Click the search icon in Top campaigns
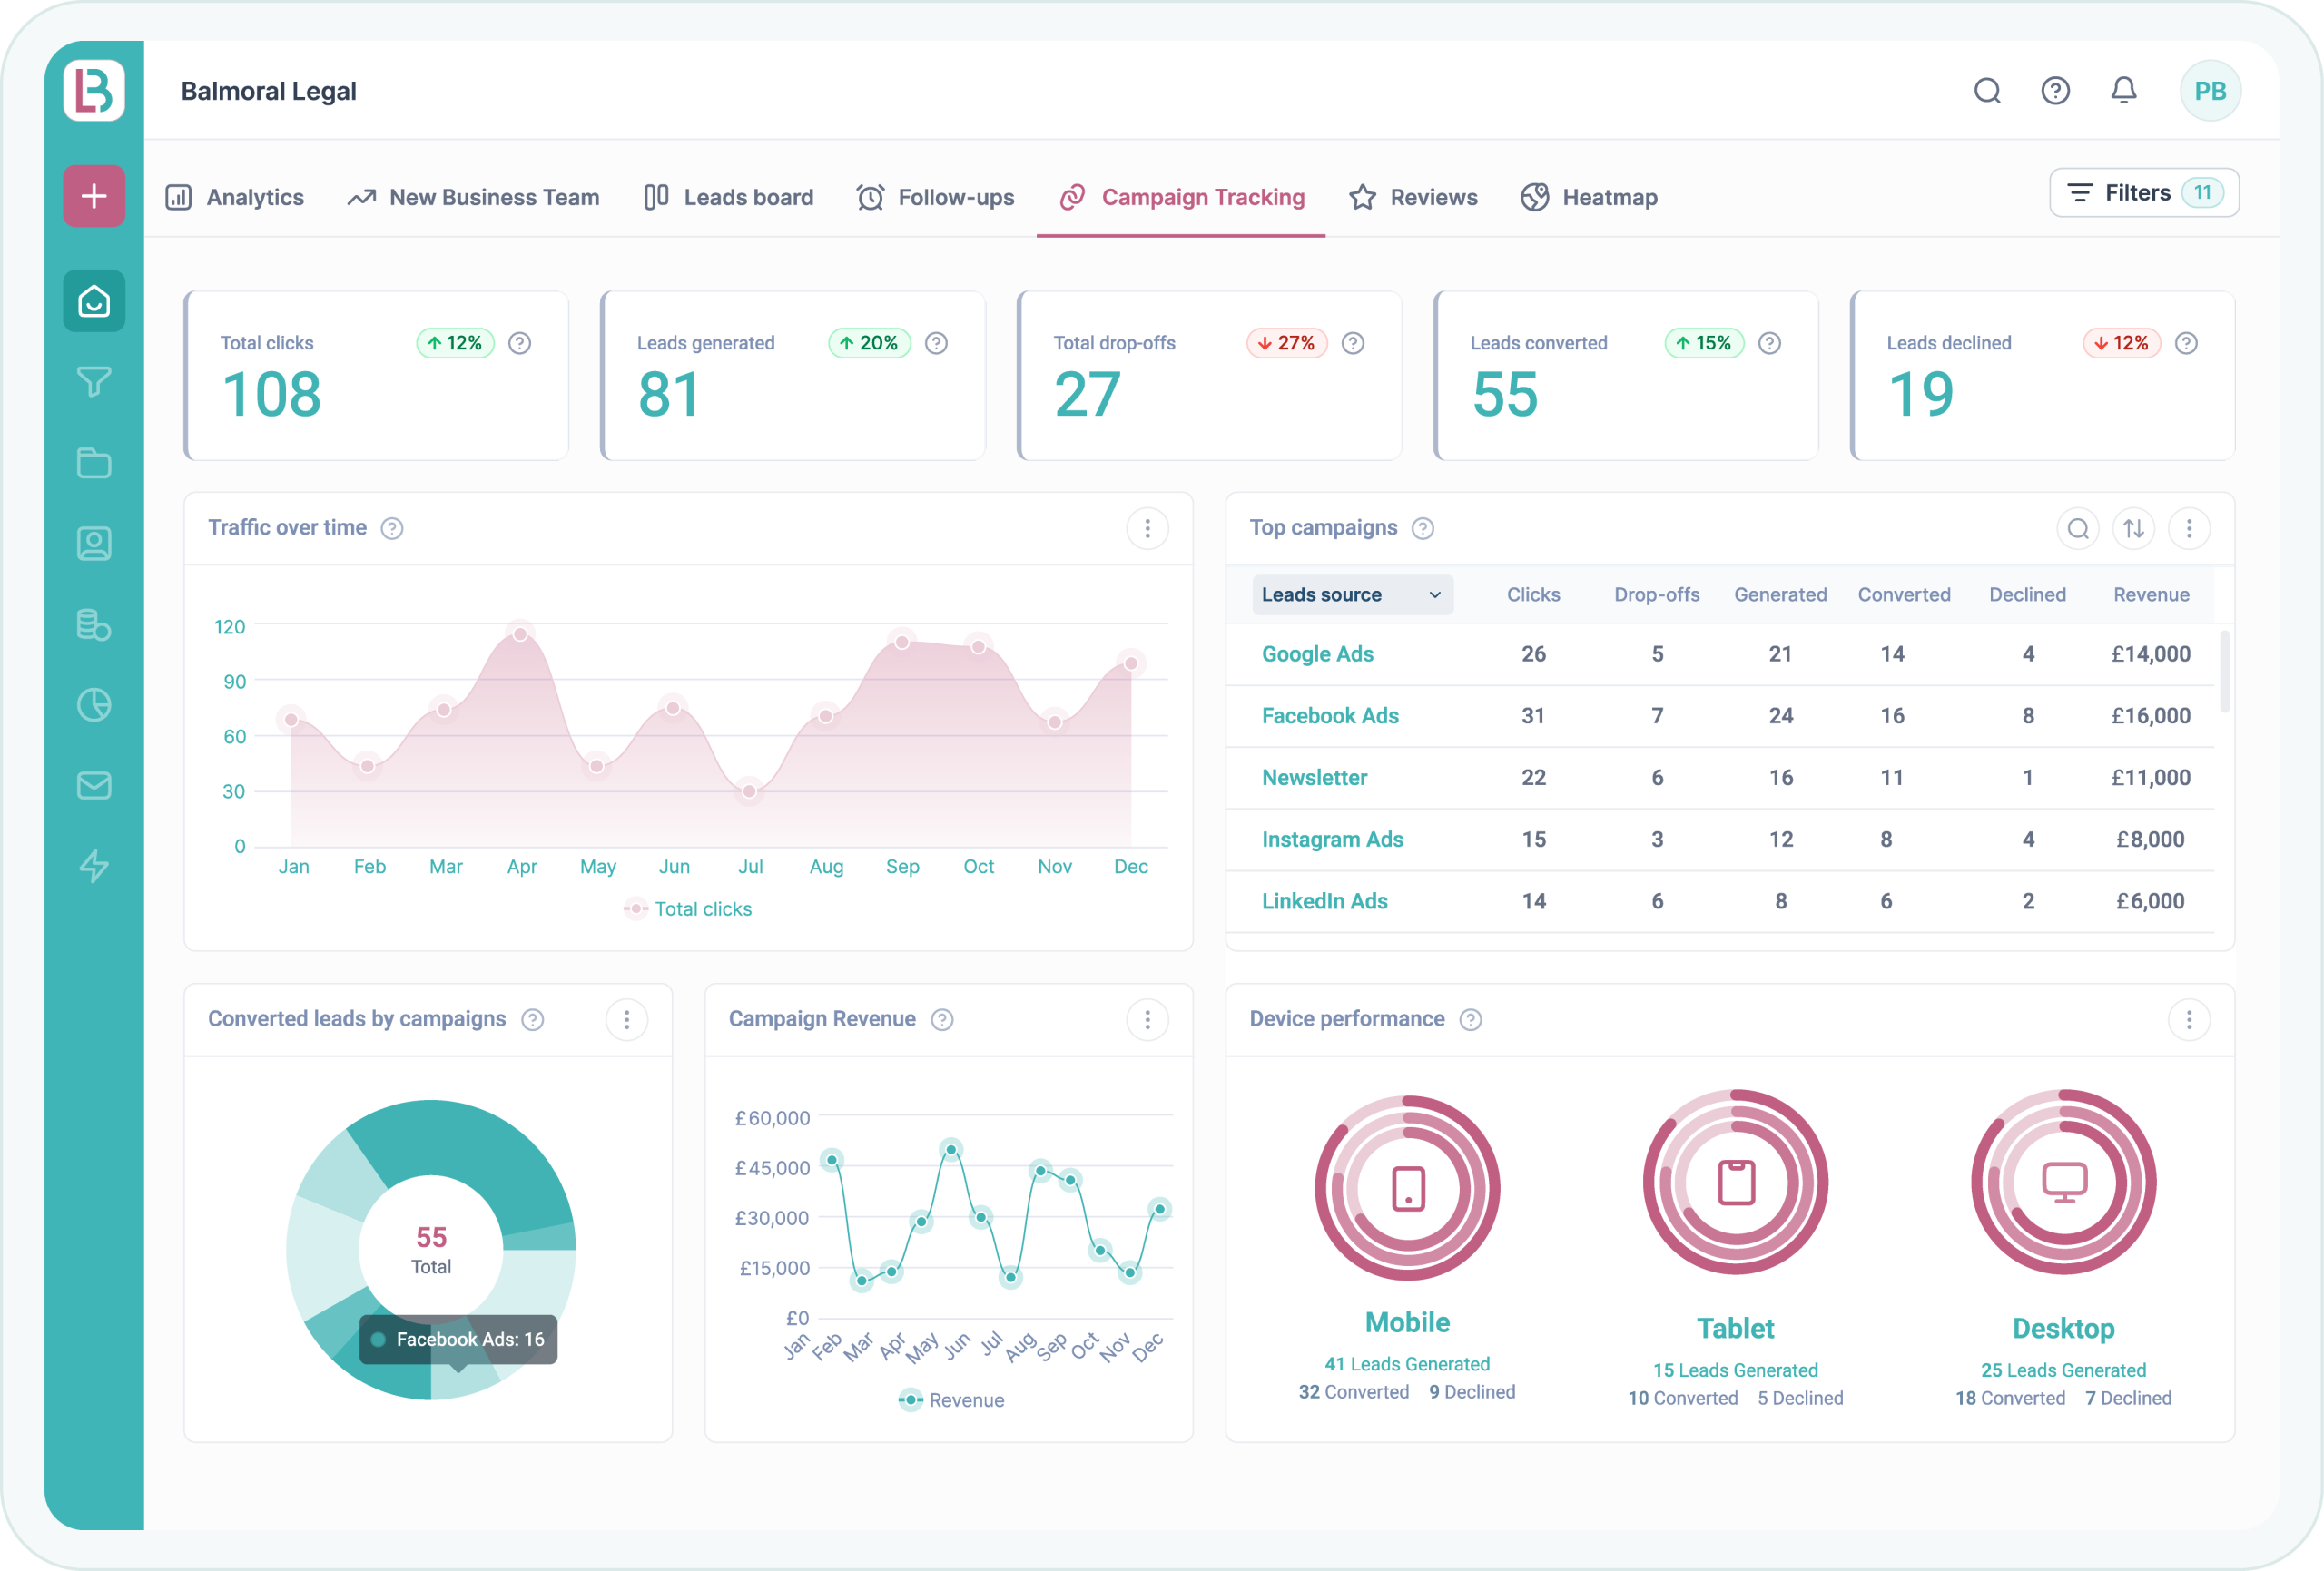The image size is (2324, 1571). (x=2077, y=528)
